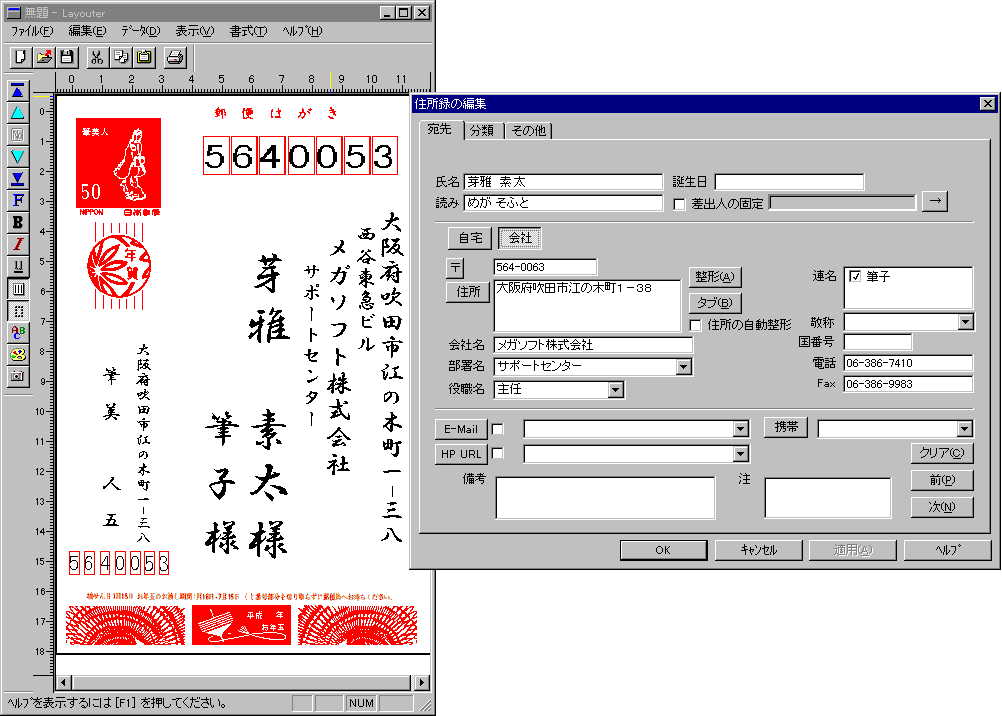This screenshot has width=1002, height=716.
Task: Click the Cut scissors icon
Action: [97, 57]
